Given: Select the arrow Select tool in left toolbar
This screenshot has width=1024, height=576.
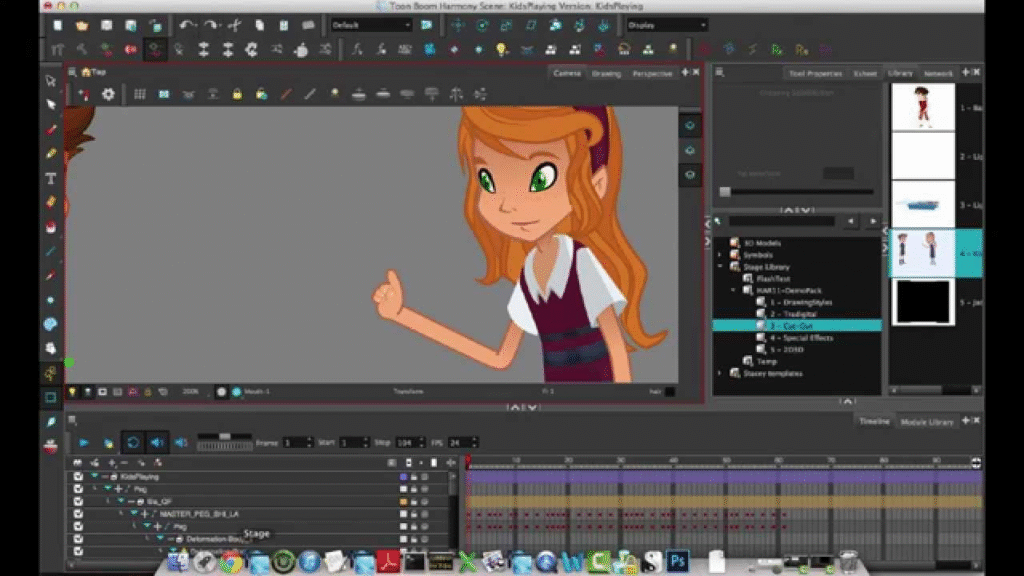Looking at the screenshot, I should tap(51, 81).
